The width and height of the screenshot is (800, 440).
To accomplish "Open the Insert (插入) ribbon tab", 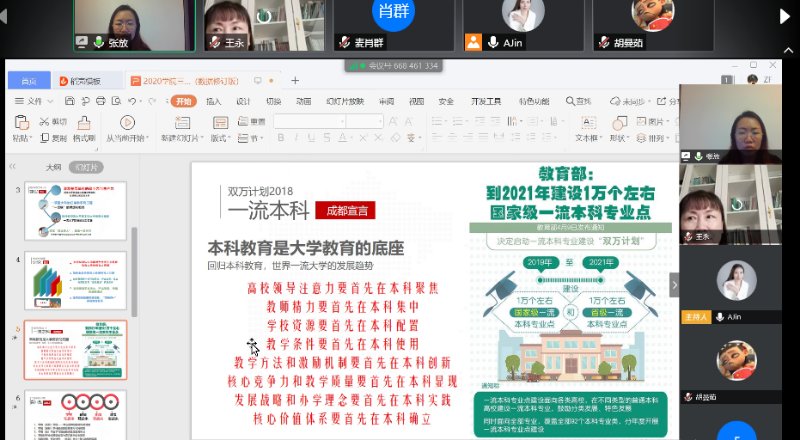I will coord(214,101).
